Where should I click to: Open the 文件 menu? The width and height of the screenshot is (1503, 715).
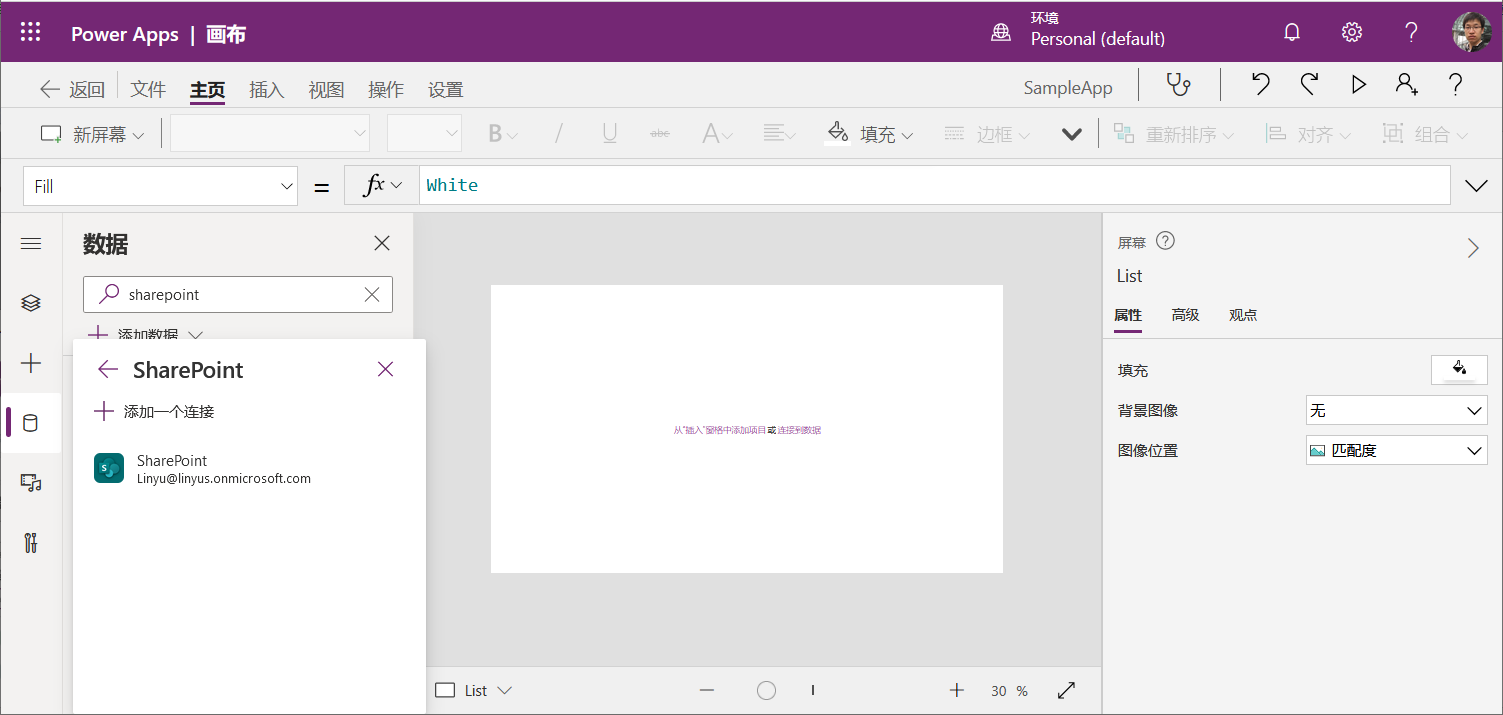(148, 89)
